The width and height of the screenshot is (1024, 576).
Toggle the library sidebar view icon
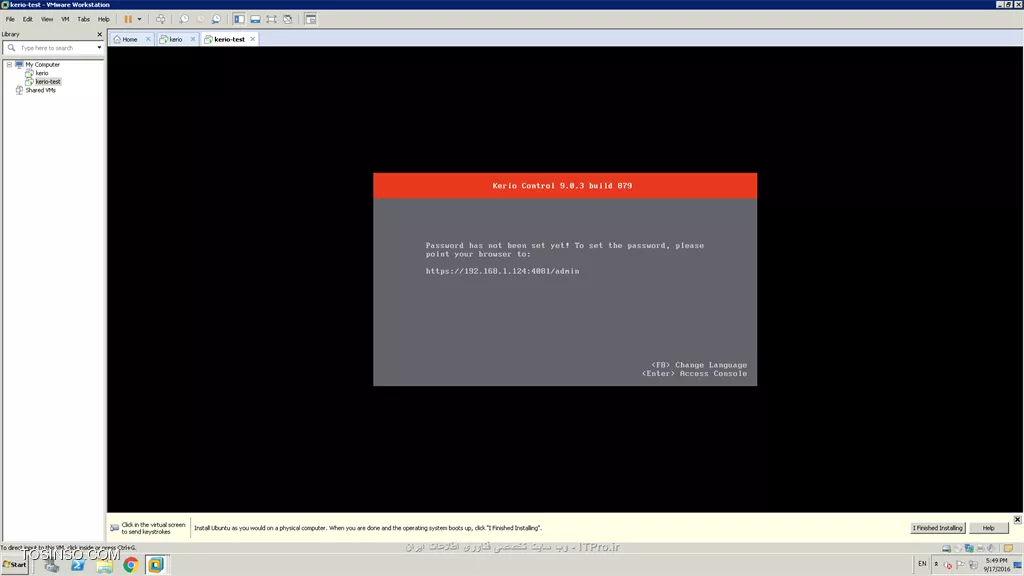239,19
